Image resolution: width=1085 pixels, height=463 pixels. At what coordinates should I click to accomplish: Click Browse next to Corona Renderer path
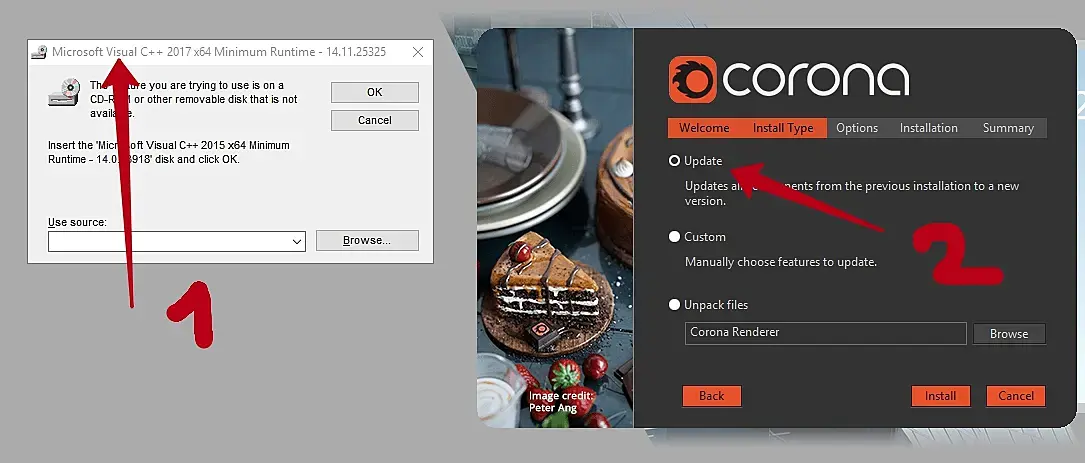point(1009,334)
